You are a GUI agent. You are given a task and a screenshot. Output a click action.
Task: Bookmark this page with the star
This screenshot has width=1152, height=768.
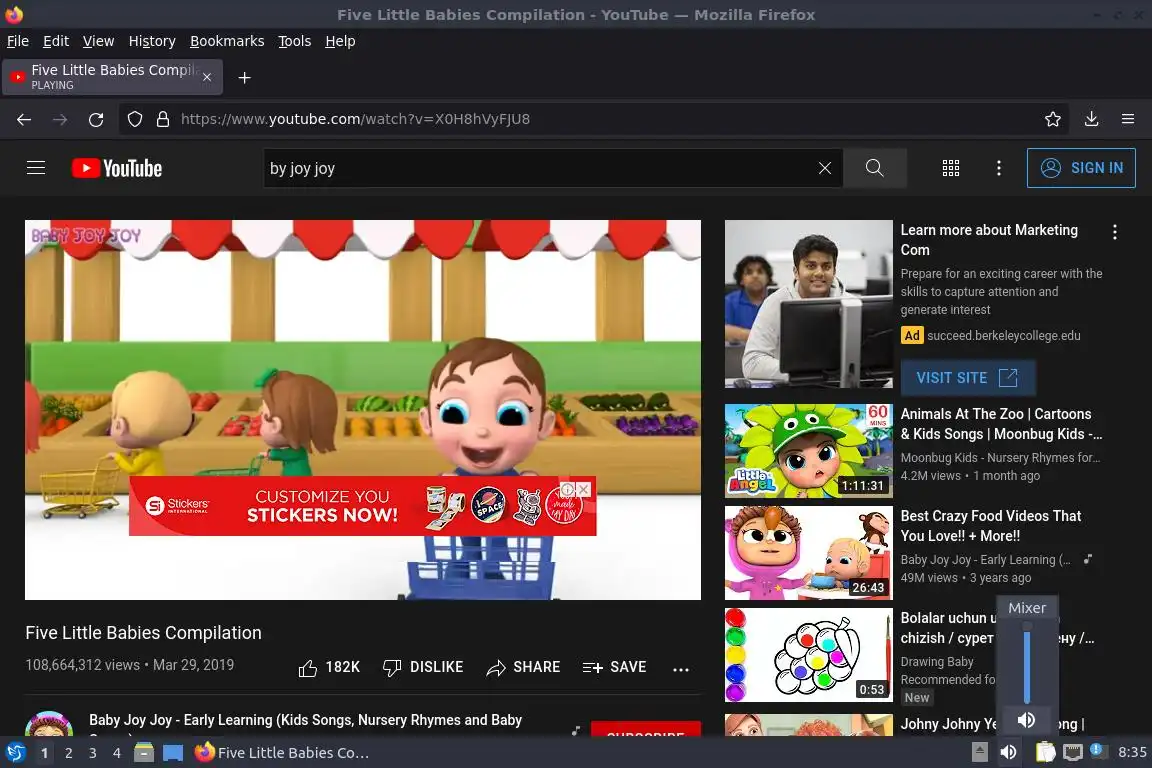click(x=1053, y=119)
